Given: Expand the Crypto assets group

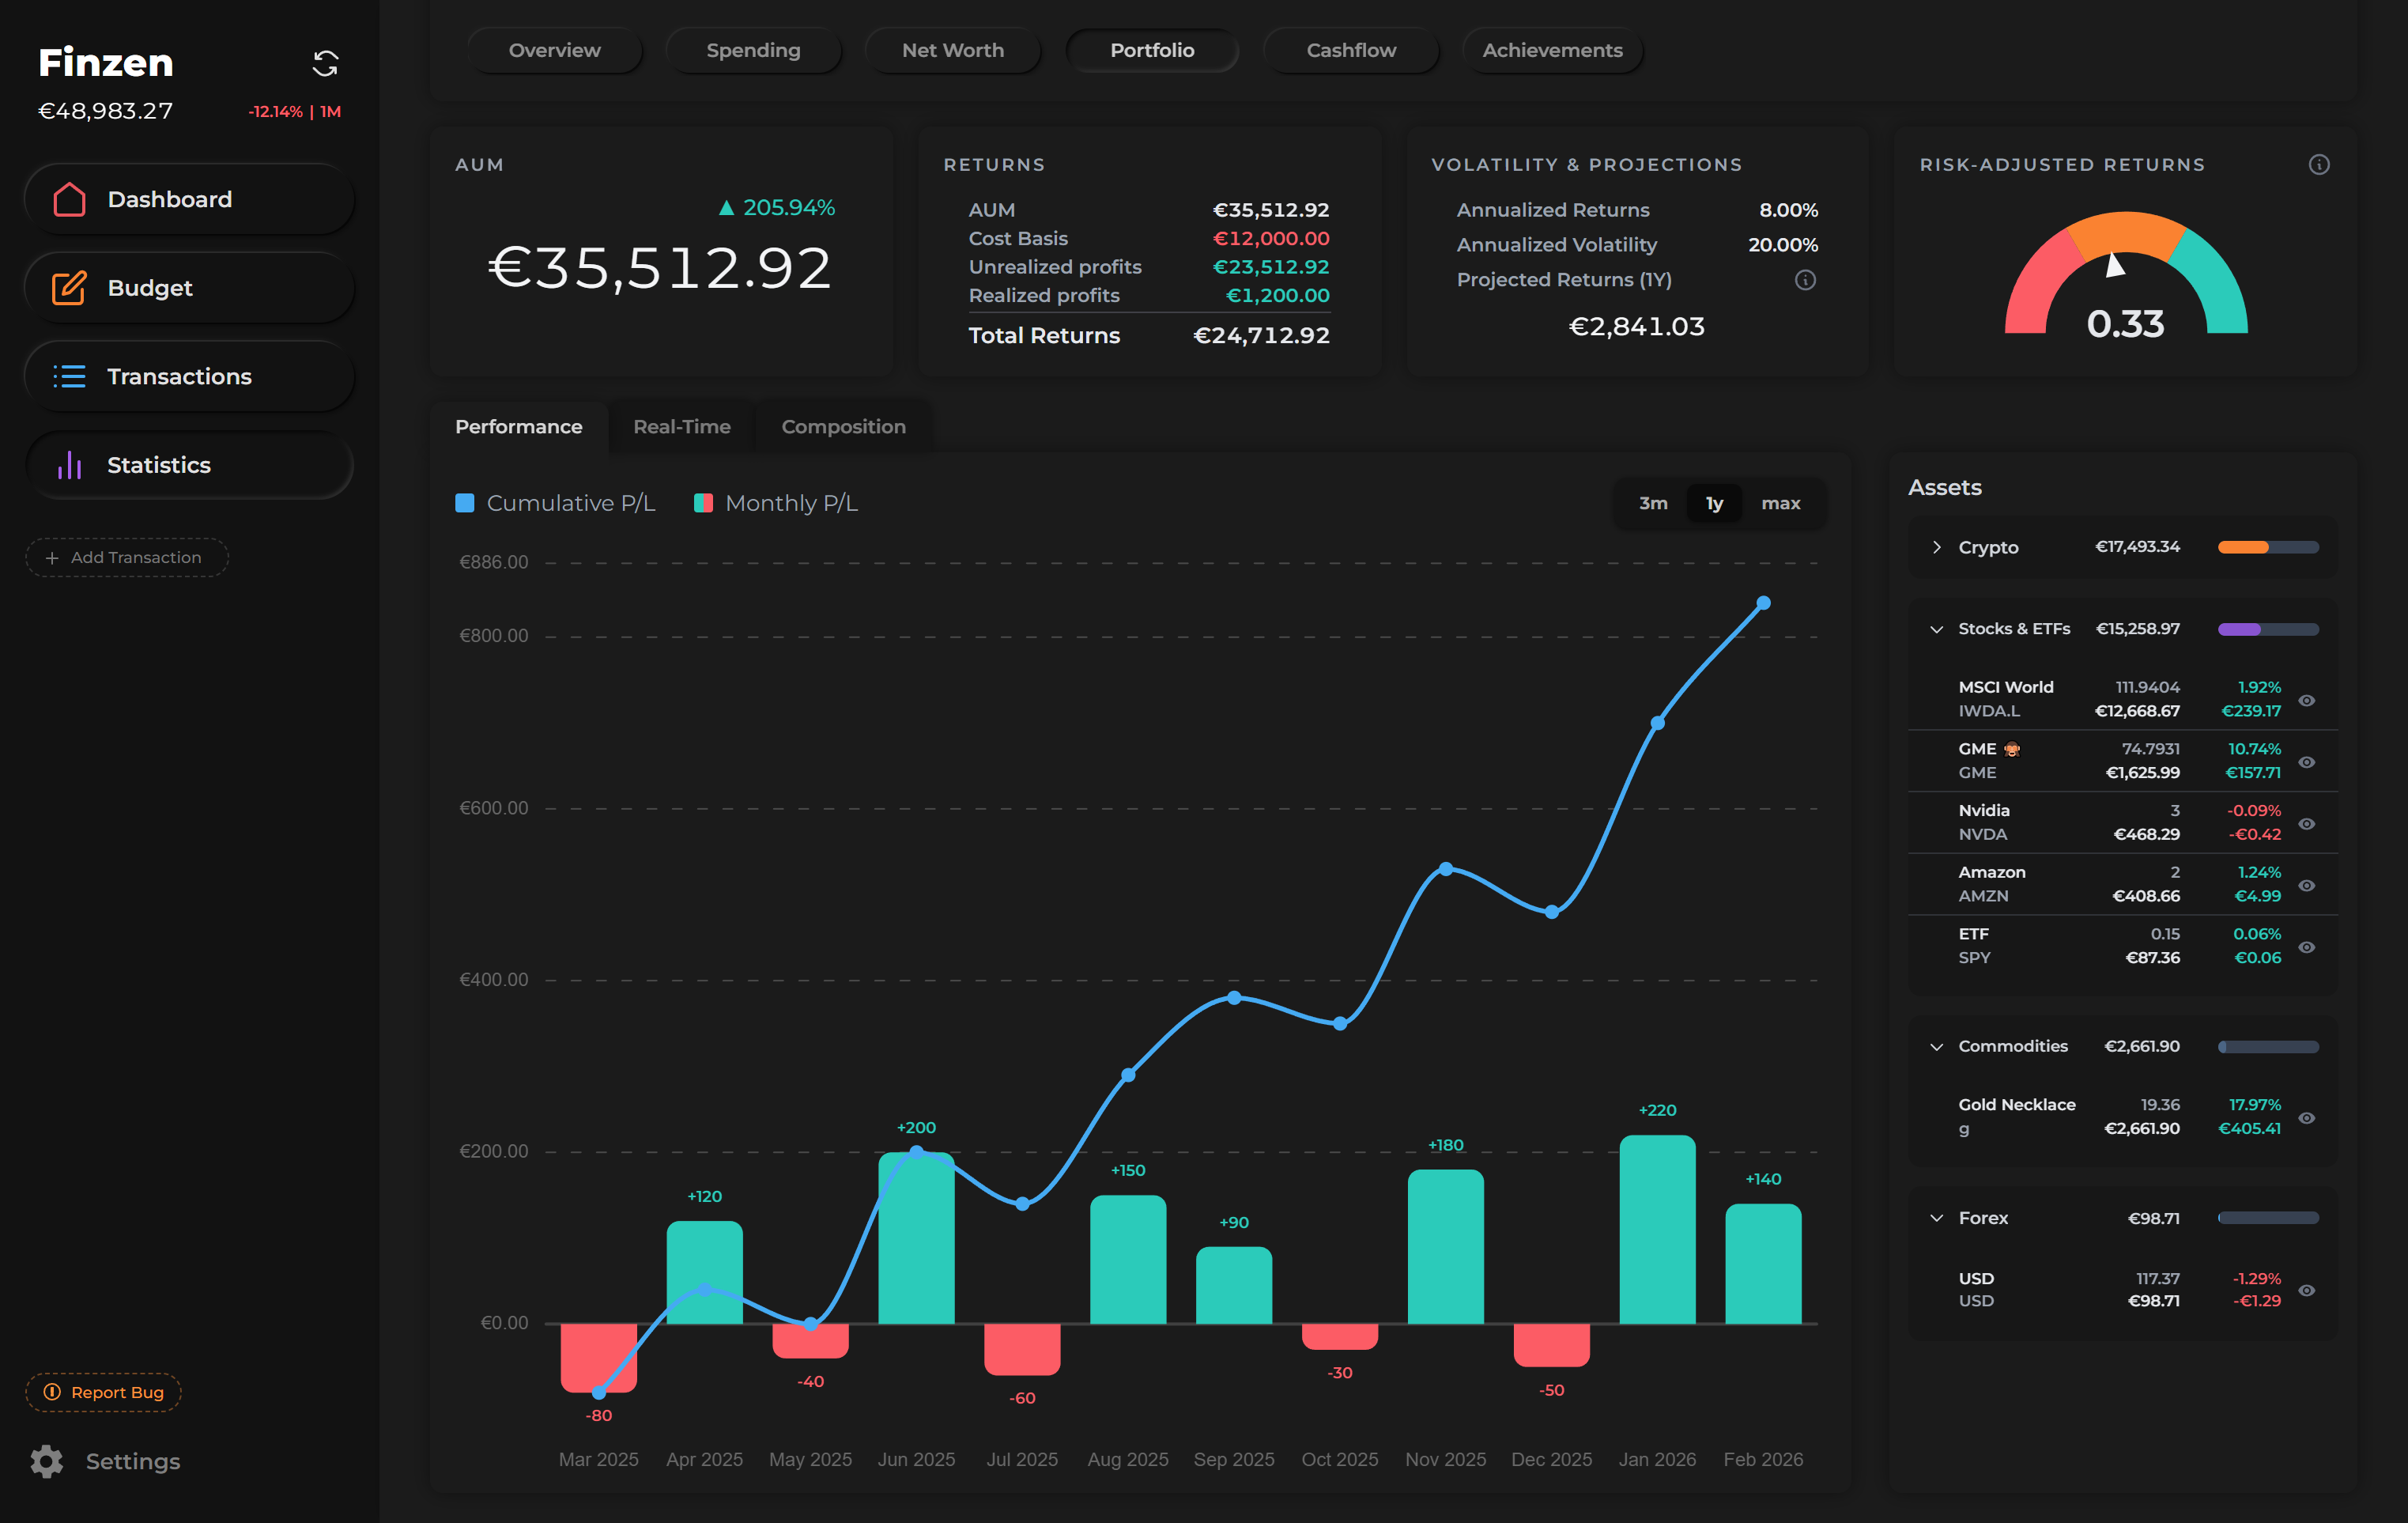Looking at the screenshot, I should click(x=1936, y=547).
